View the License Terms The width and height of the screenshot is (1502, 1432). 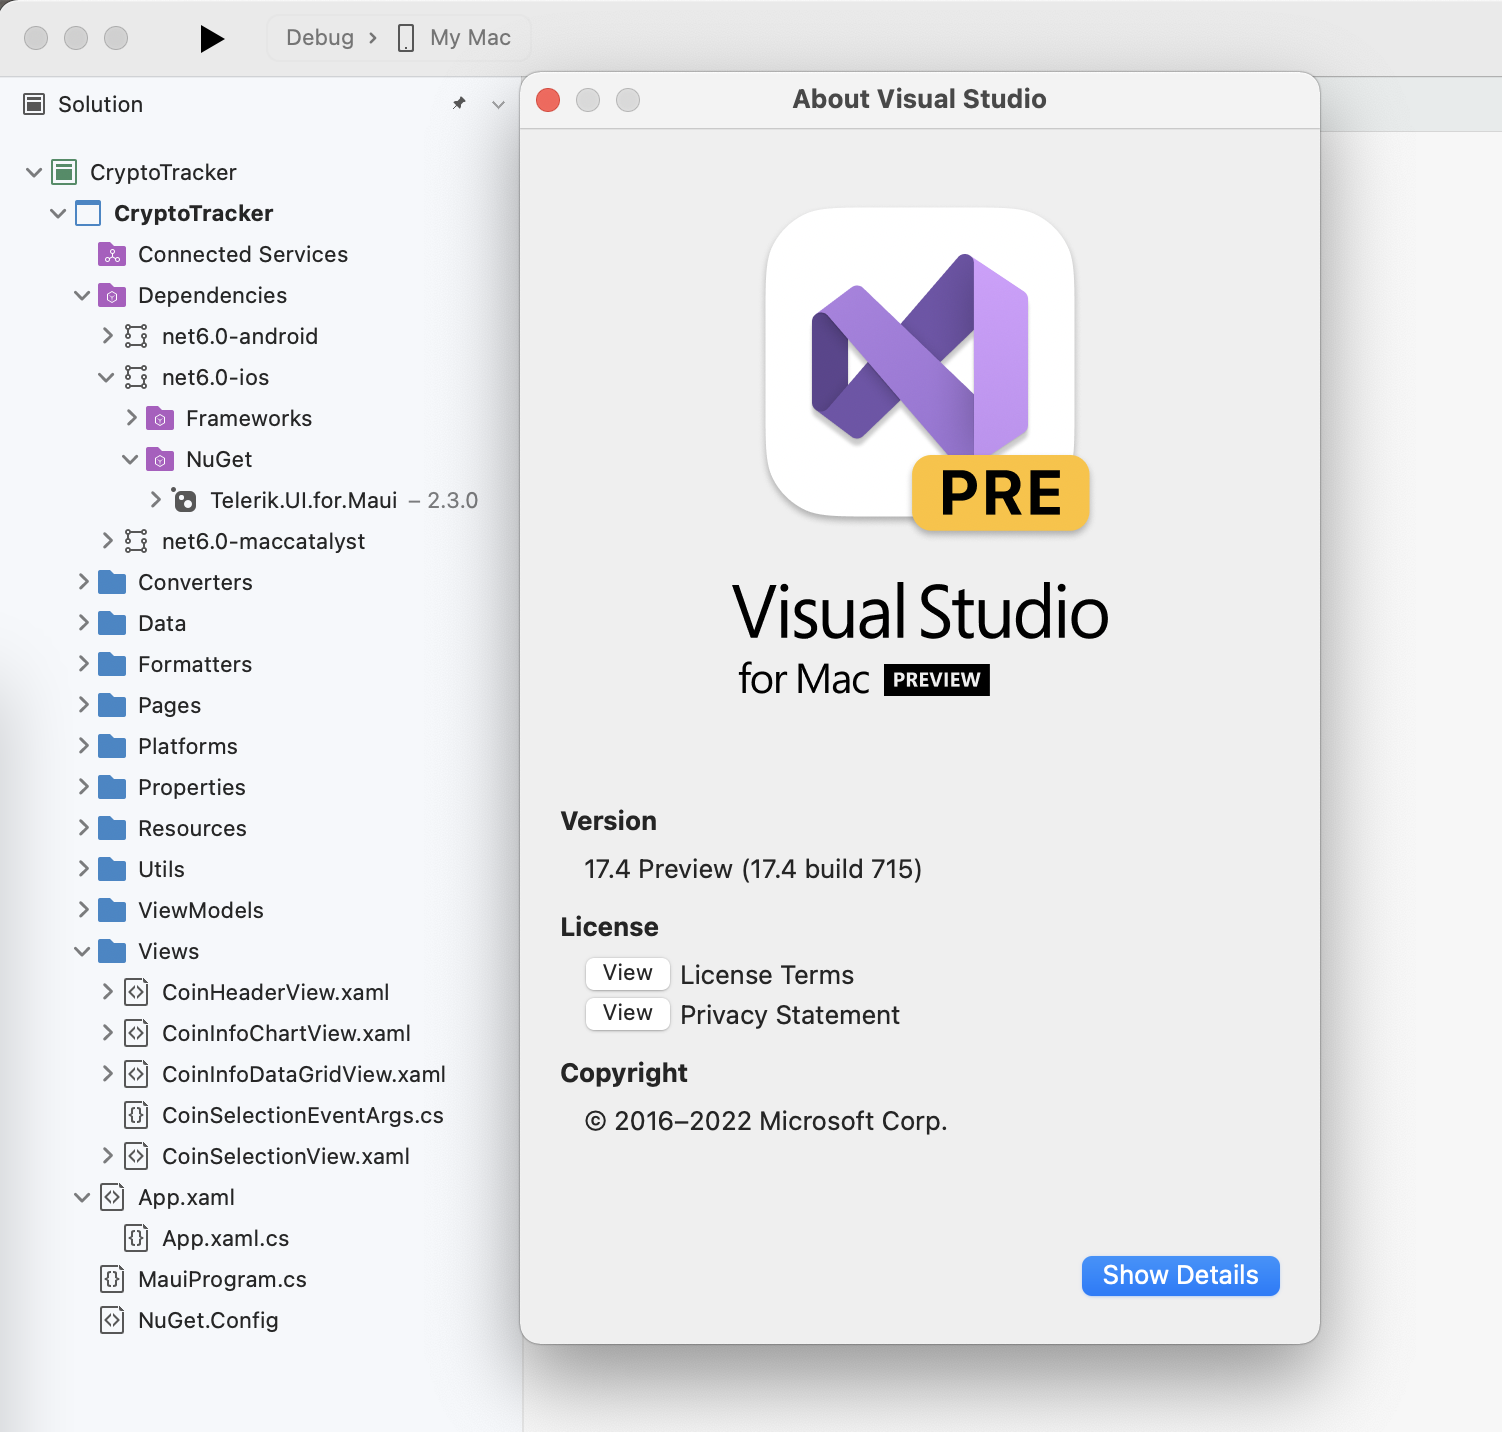click(628, 973)
